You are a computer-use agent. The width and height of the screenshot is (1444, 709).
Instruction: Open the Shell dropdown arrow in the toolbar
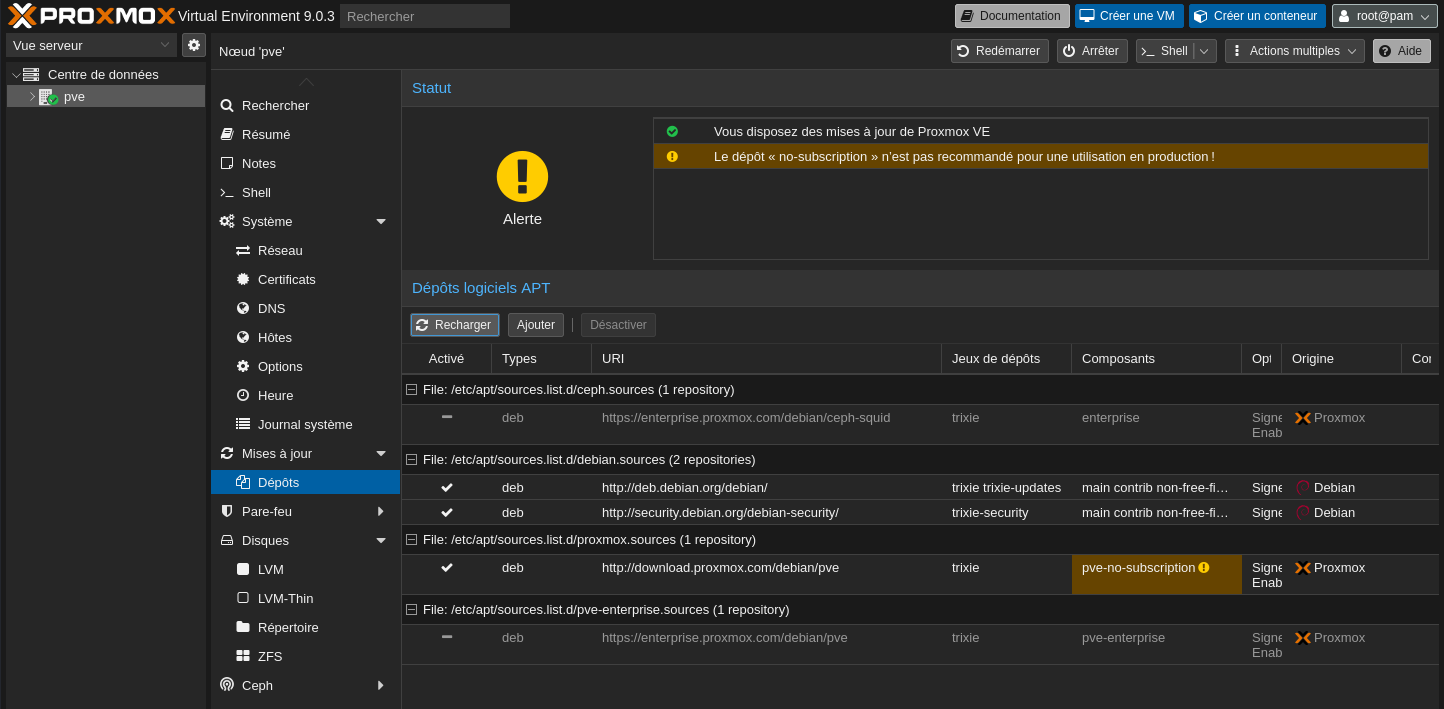tap(1205, 51)
